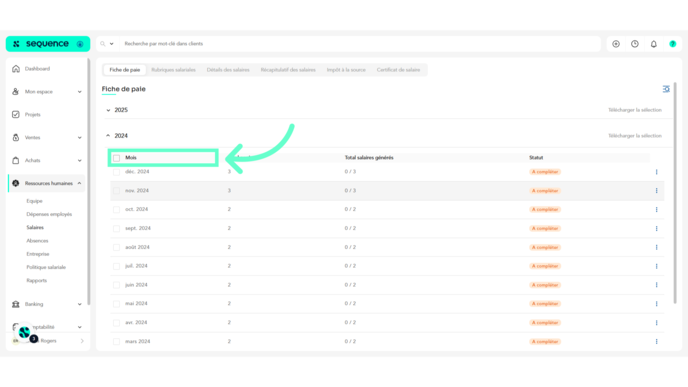Viewport: 688px width, 387px height.
Task: Open row menu for juil. 2024
Action: coord(656,266)
